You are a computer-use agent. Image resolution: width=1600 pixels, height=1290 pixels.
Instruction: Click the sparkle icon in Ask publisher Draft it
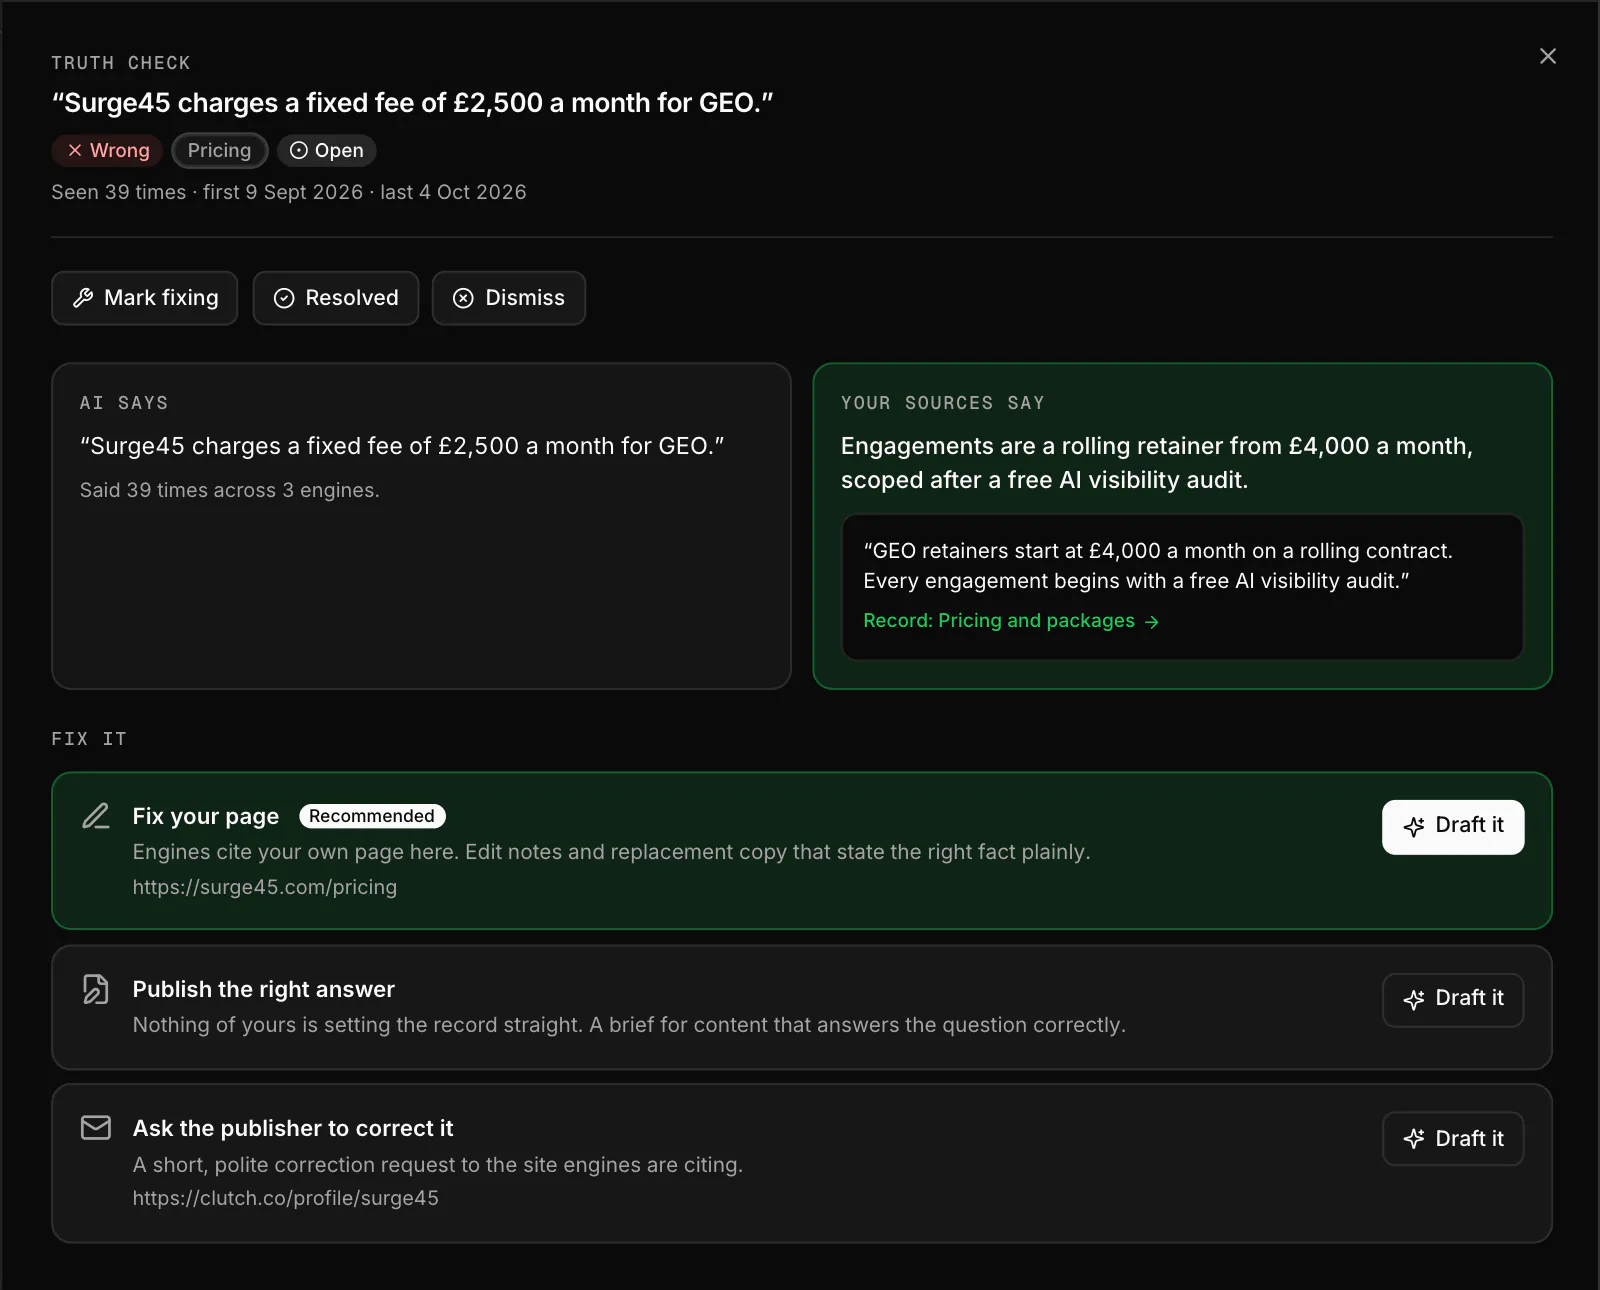pyautogui.click(x=1414, y=1139)
